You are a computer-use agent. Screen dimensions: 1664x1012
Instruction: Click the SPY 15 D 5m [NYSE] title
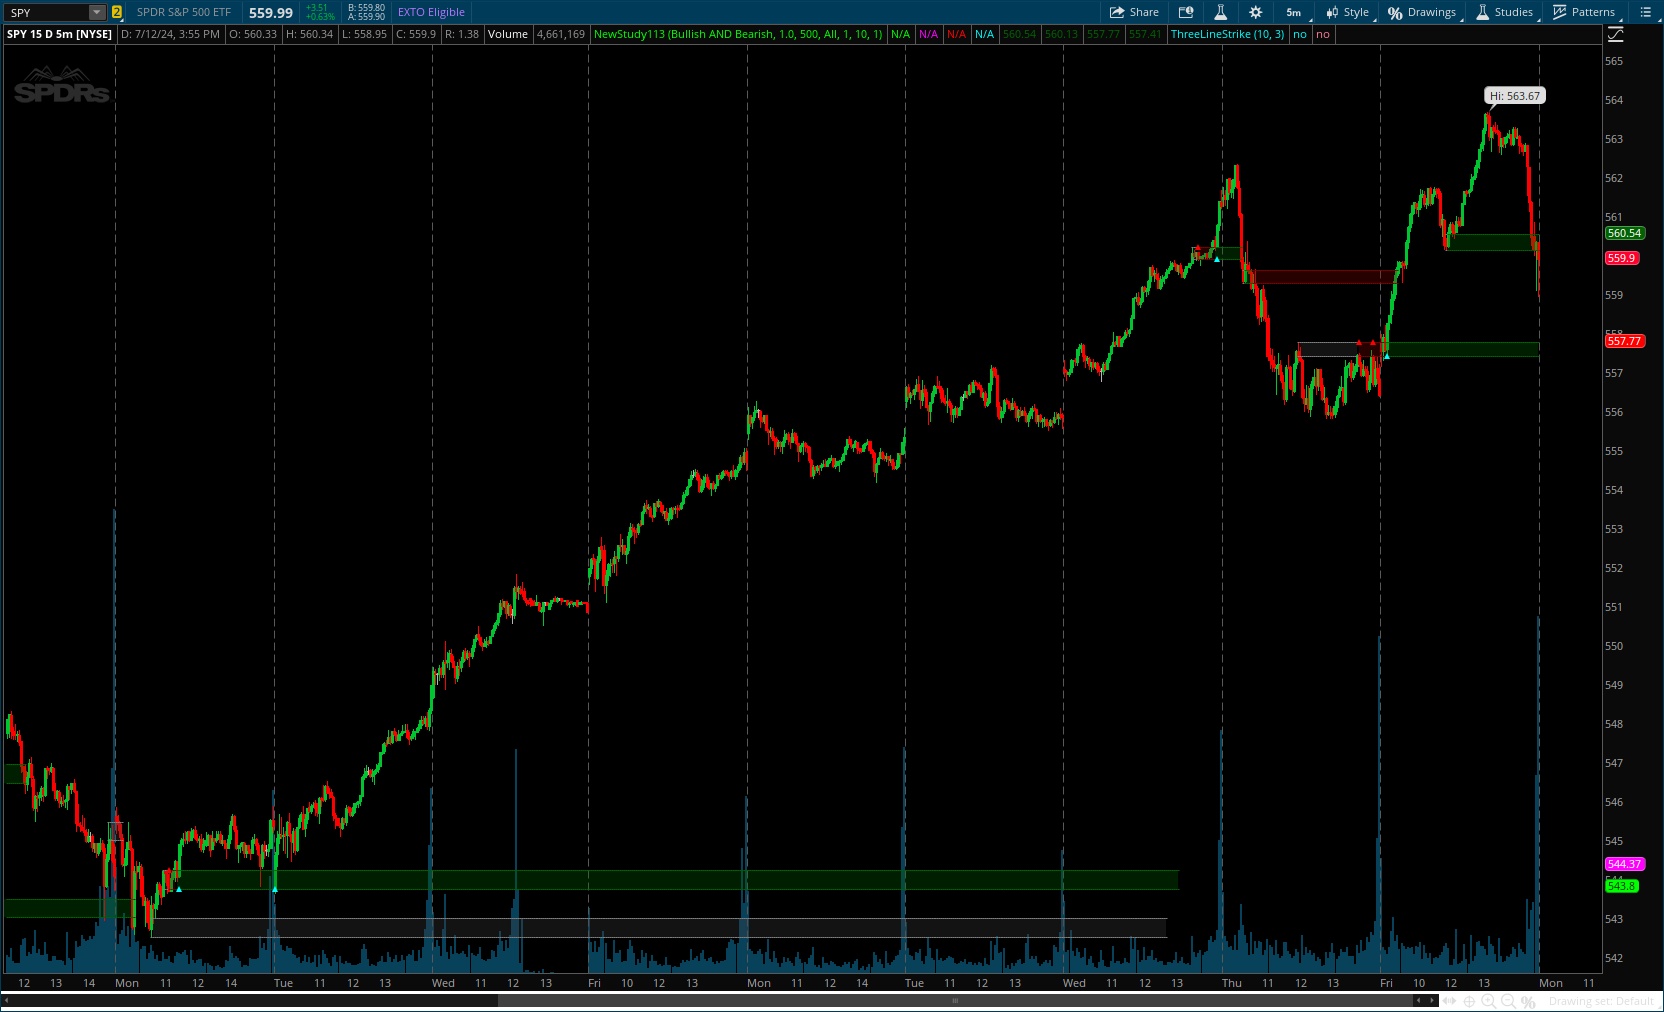point(60,34)
